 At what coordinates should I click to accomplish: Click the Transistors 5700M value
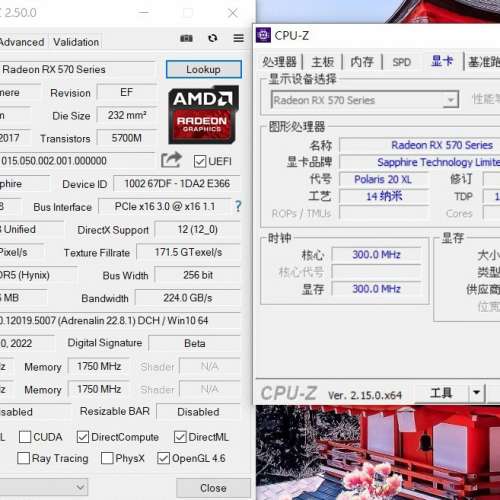coord(127,138)
